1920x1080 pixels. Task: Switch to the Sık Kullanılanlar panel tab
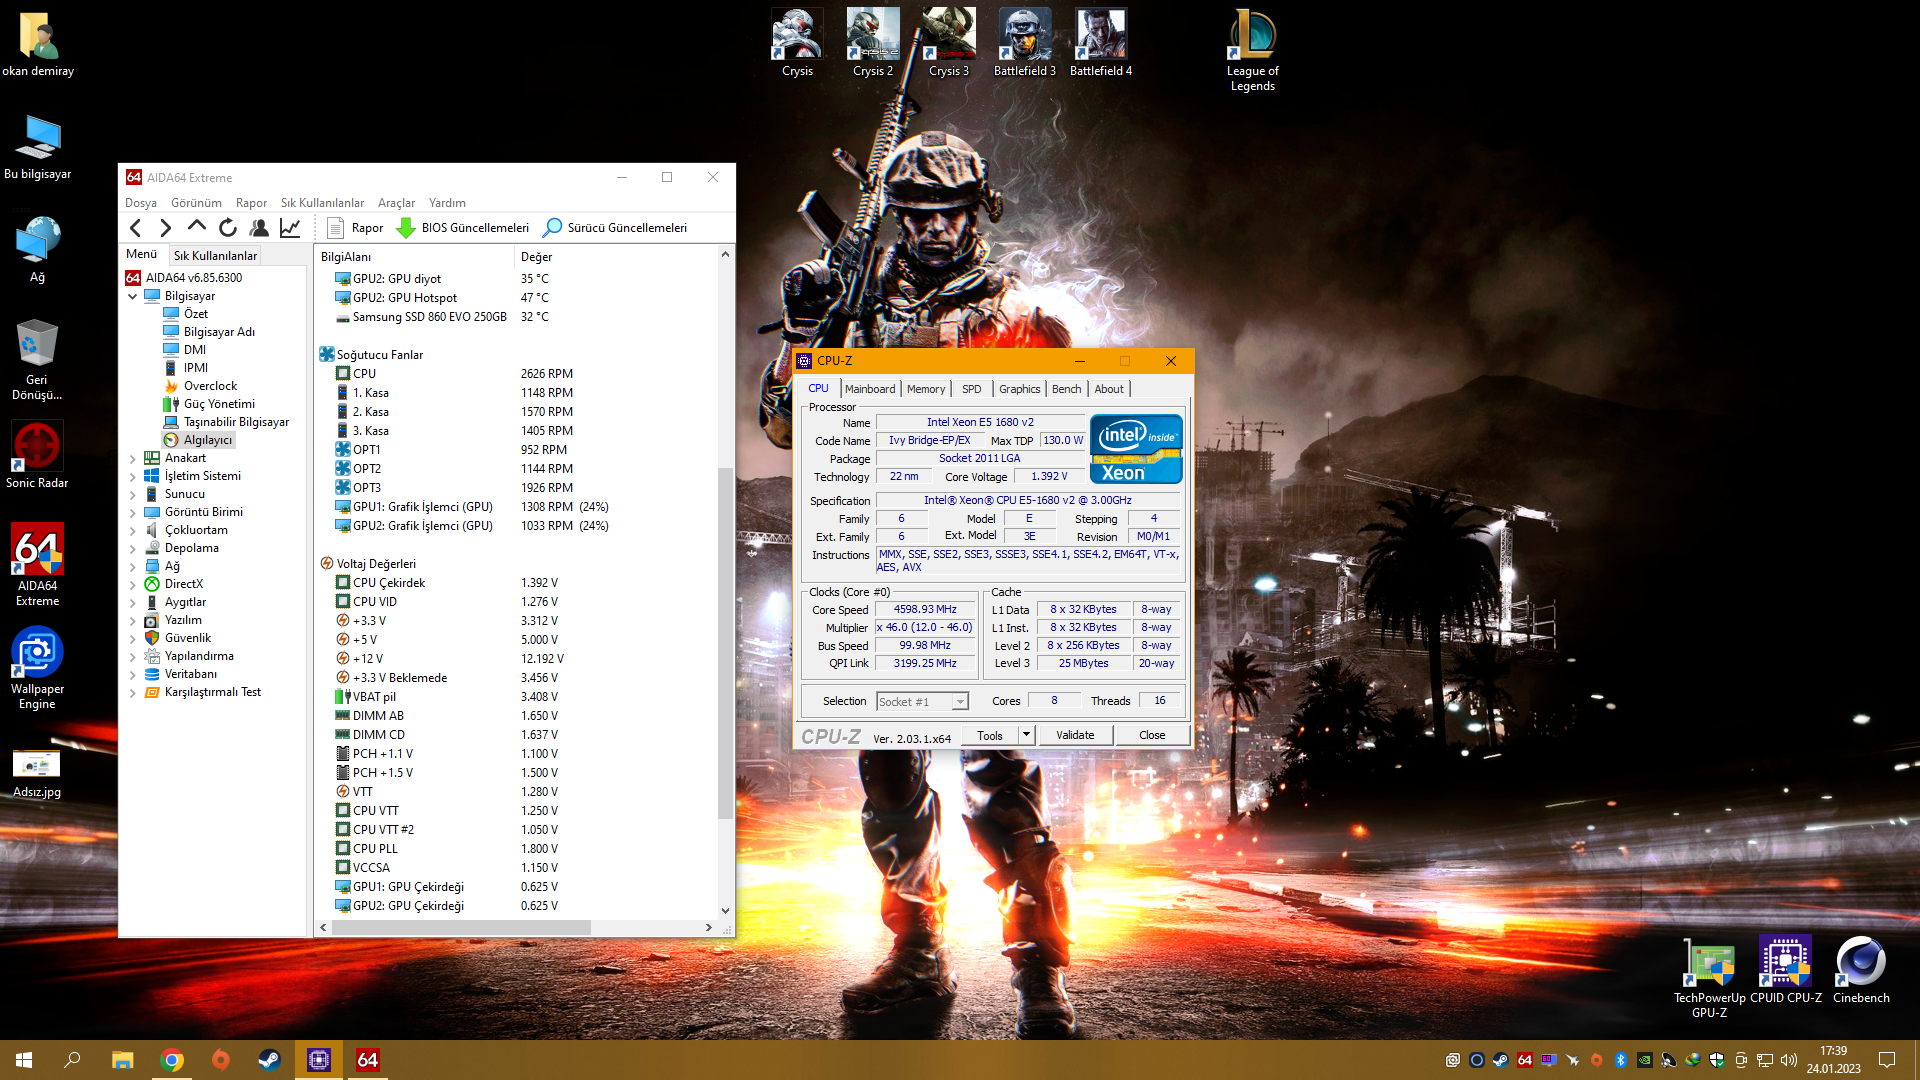coord(215,256)
